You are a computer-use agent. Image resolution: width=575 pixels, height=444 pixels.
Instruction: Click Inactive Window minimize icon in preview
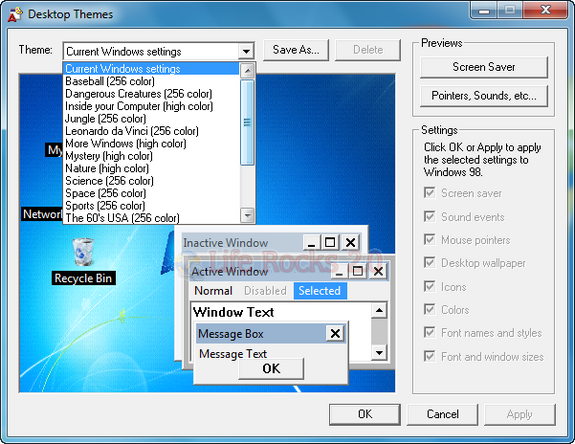pos(312,242)
